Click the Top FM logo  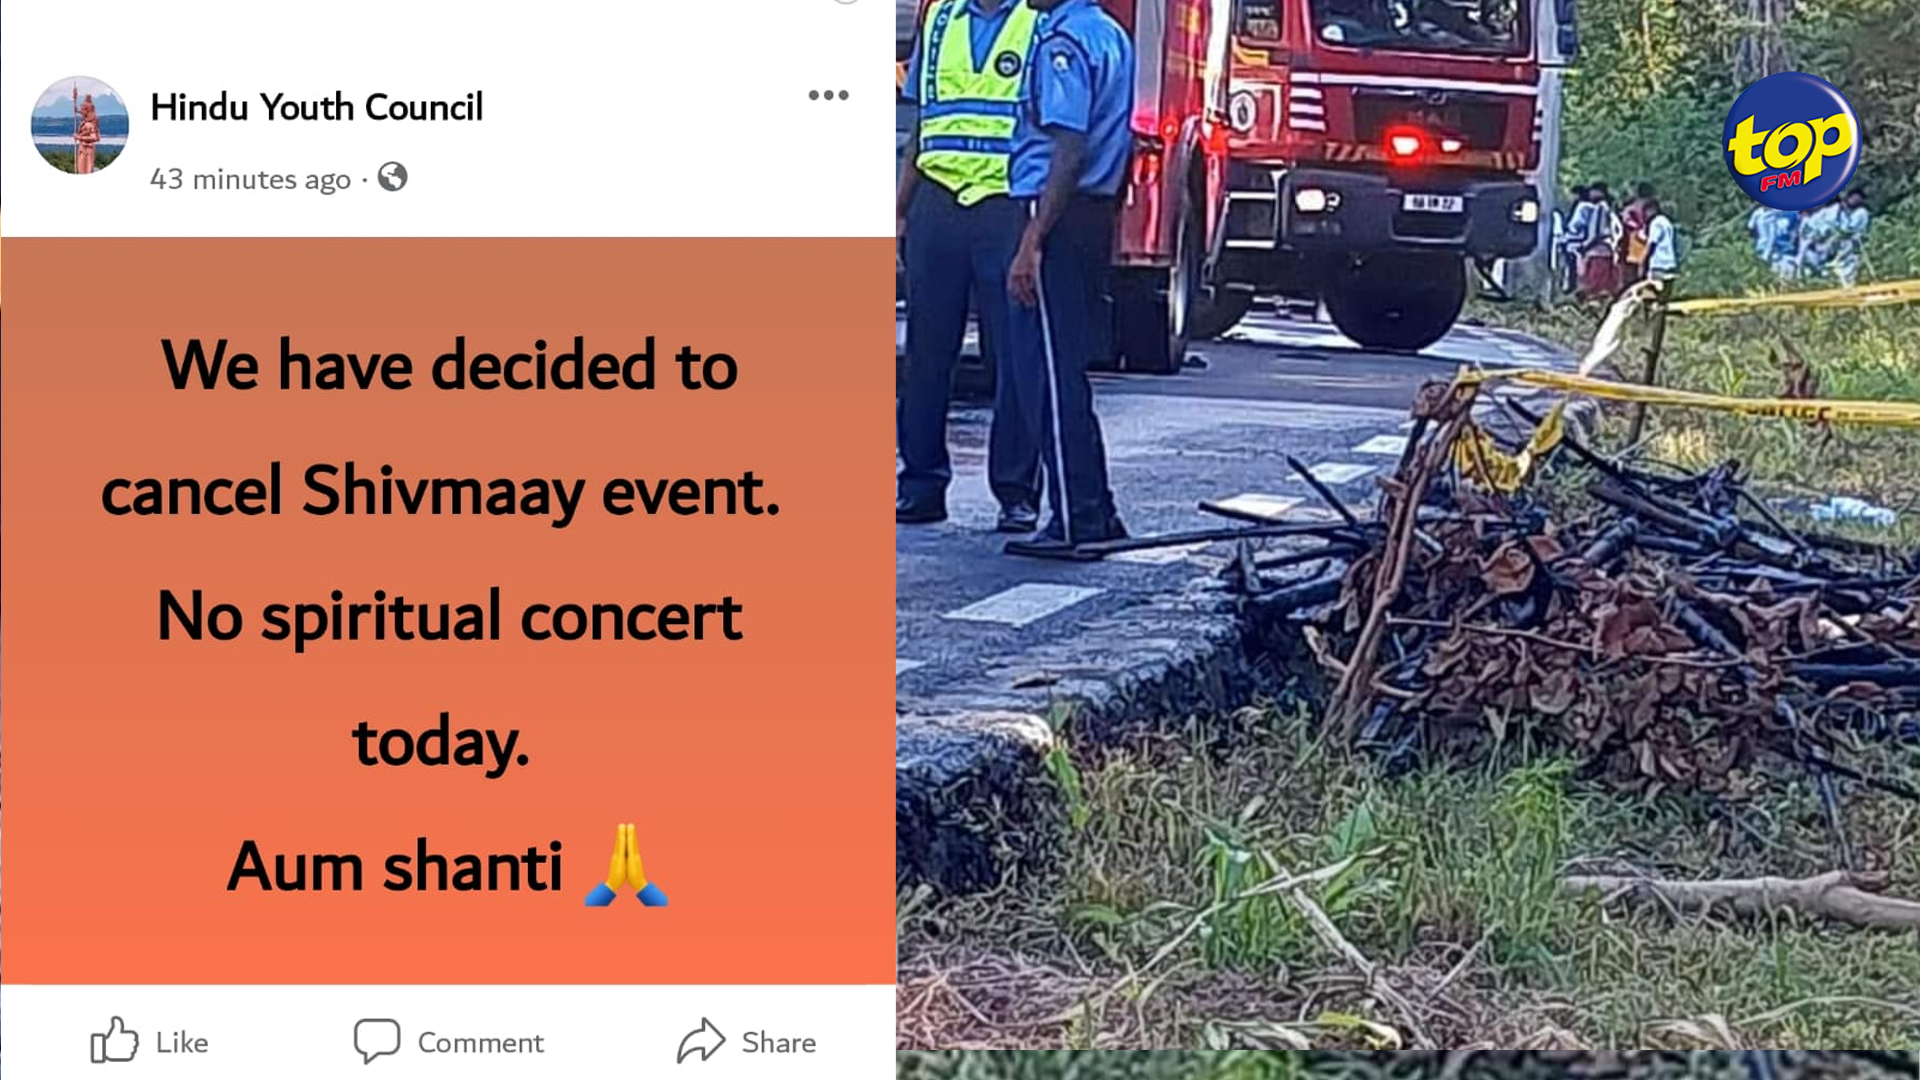click(1791, 141)
